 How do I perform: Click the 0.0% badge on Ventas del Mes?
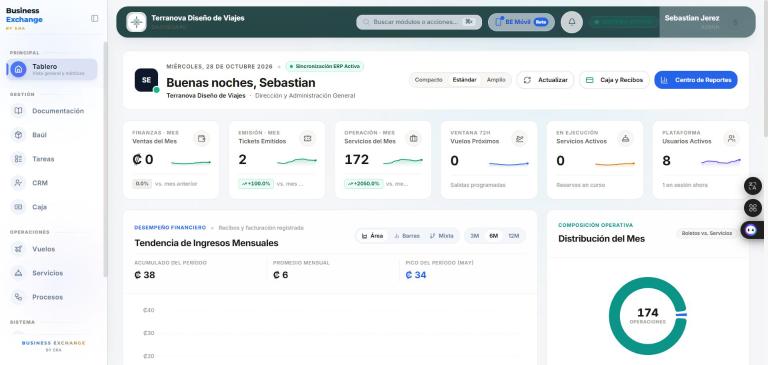tap(142, 184)
